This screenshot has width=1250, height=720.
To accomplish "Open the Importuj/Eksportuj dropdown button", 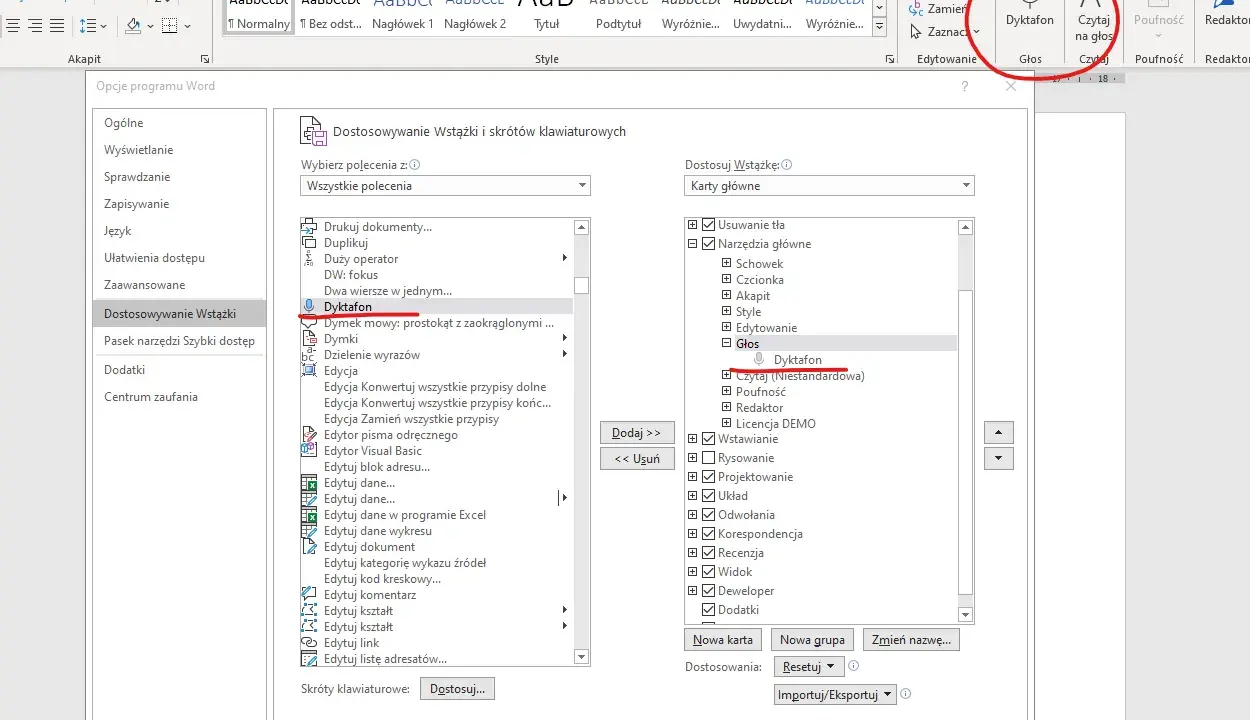I will point(835,695).
